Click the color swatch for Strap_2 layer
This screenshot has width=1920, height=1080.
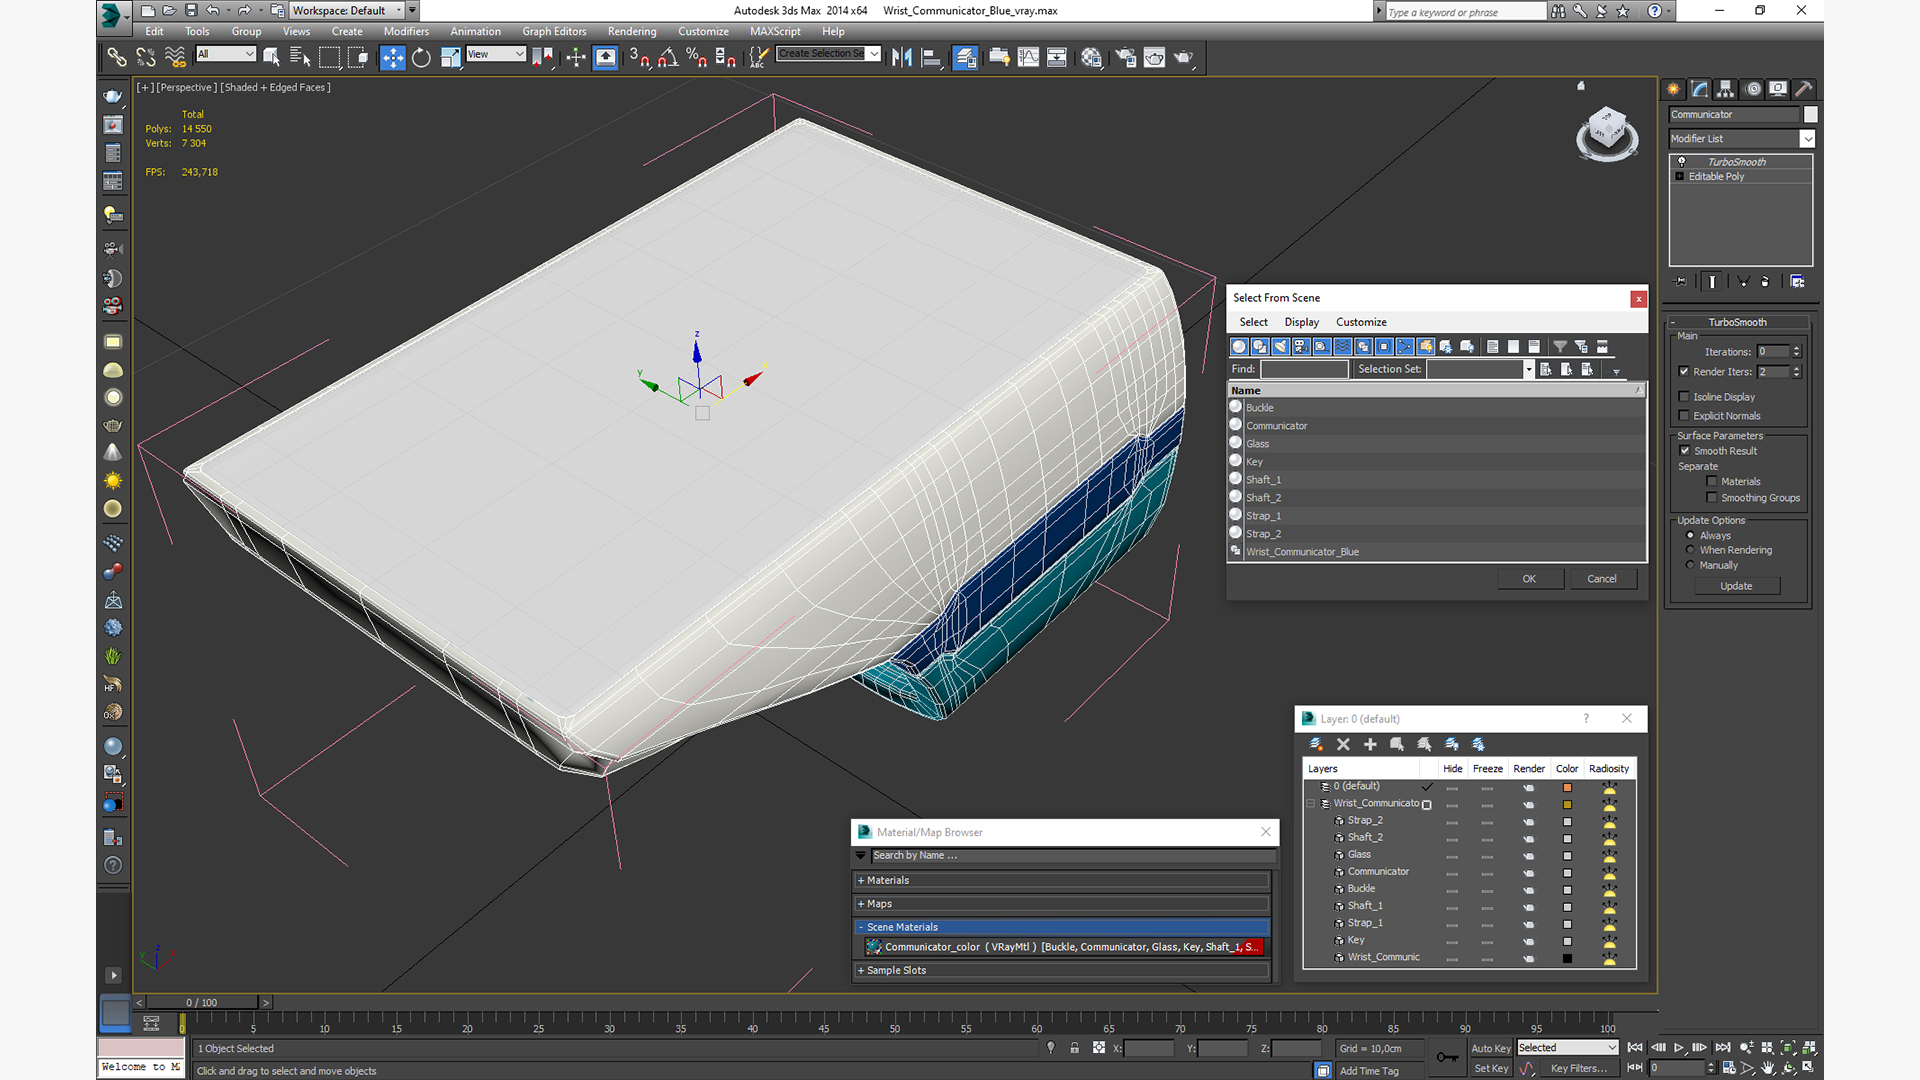point(1567,821)
